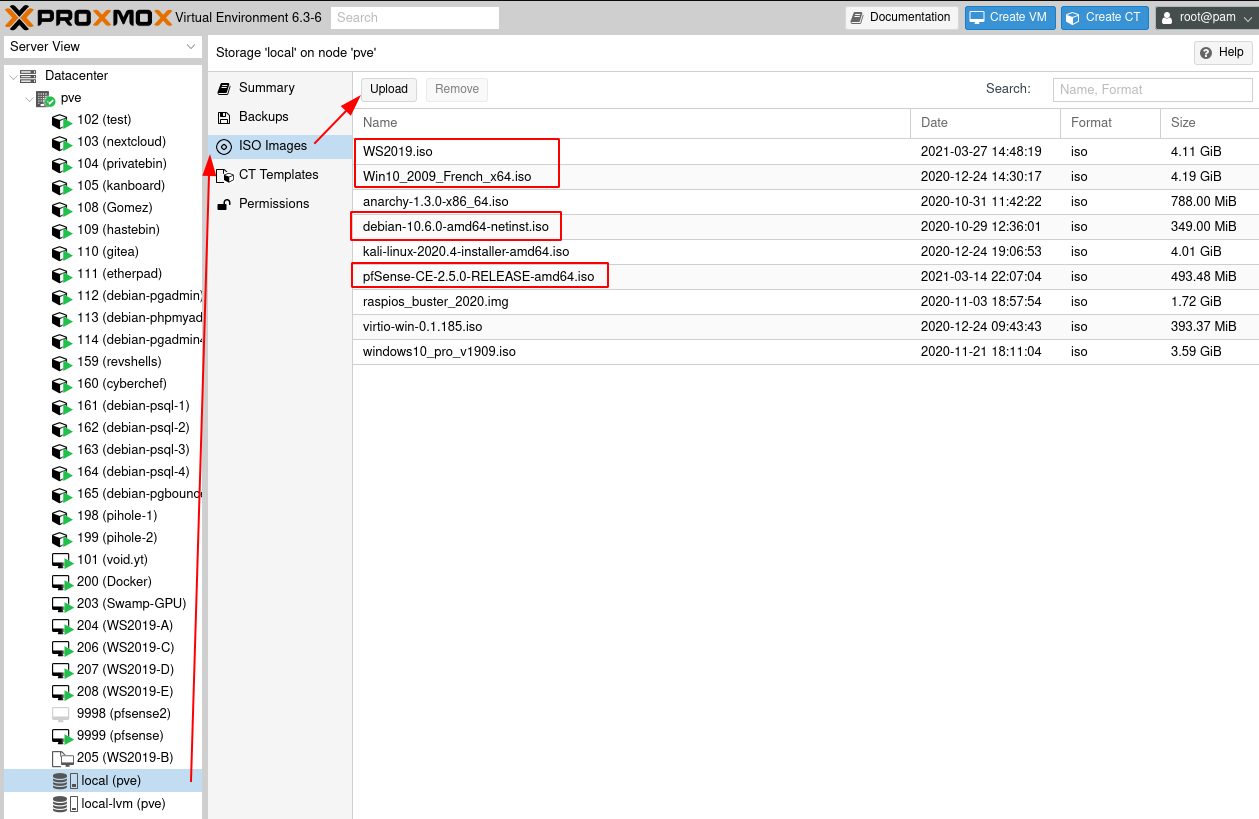Select windows10_pro_v1909.iso
Viewport: 1259px width, 819px height.
(805, 352)
